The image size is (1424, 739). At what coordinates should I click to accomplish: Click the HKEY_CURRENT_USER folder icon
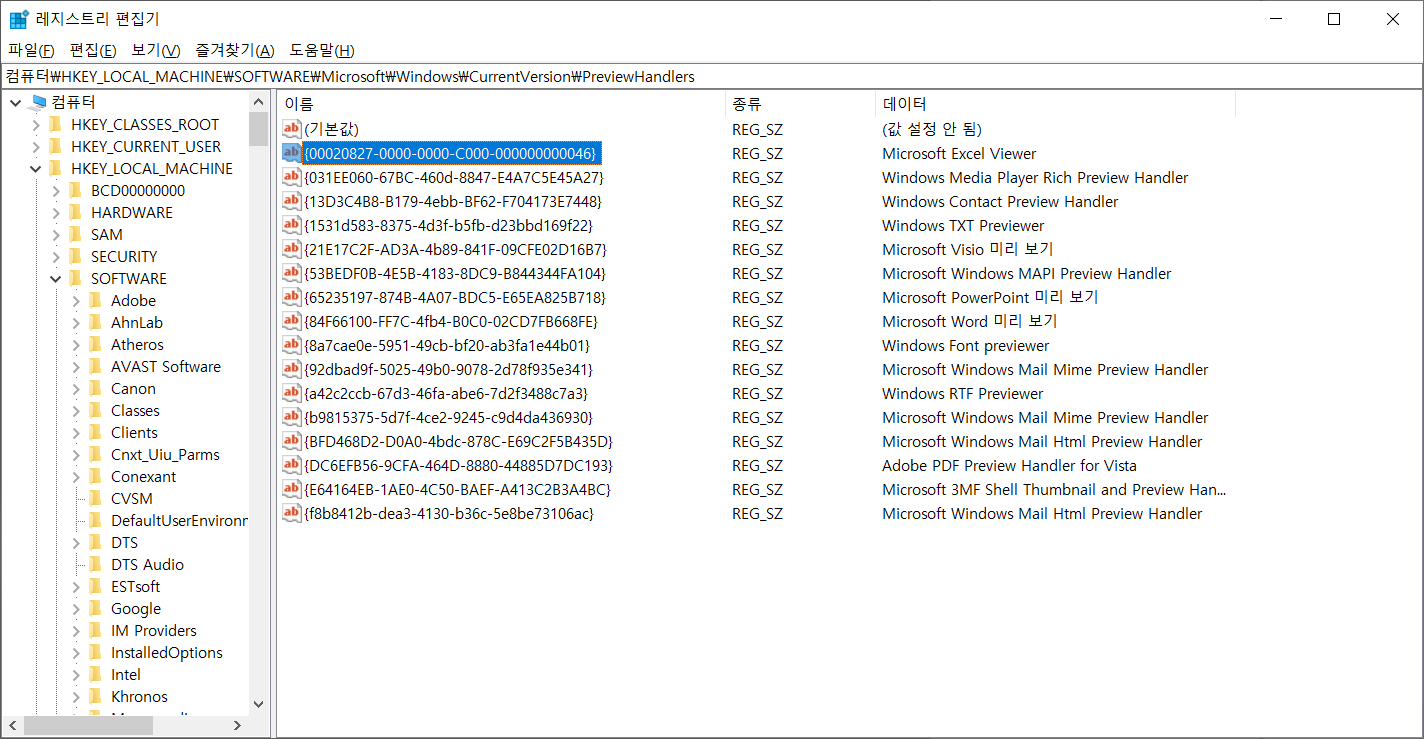coord(56,146)
